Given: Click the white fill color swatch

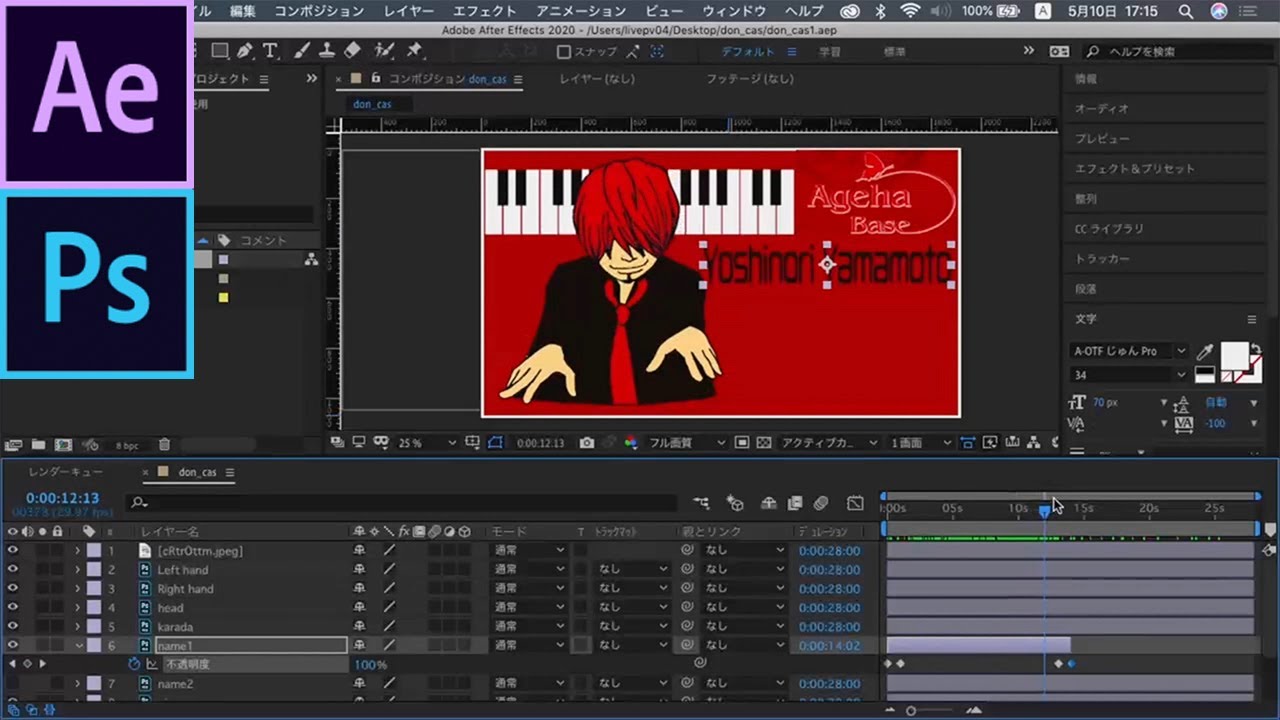Looking at the screenshot, I should tap(1235, 354).
